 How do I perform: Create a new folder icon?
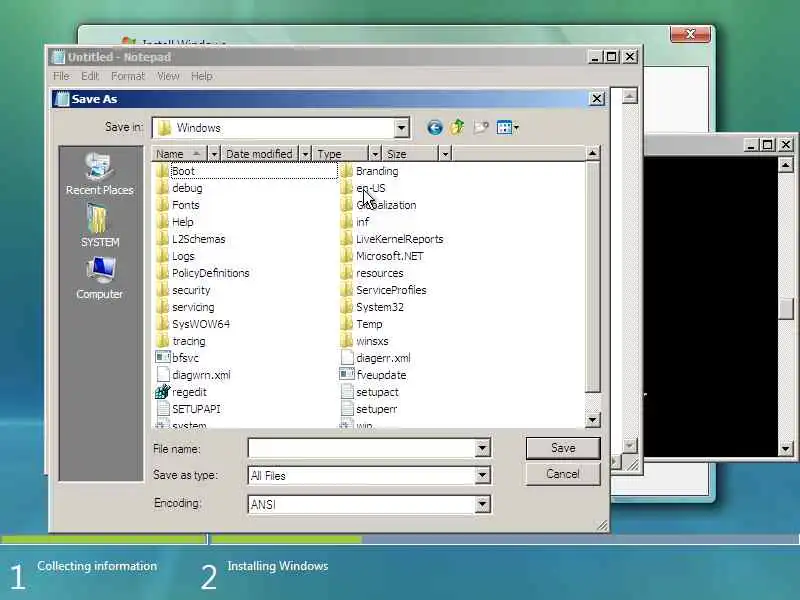[481, 127]
